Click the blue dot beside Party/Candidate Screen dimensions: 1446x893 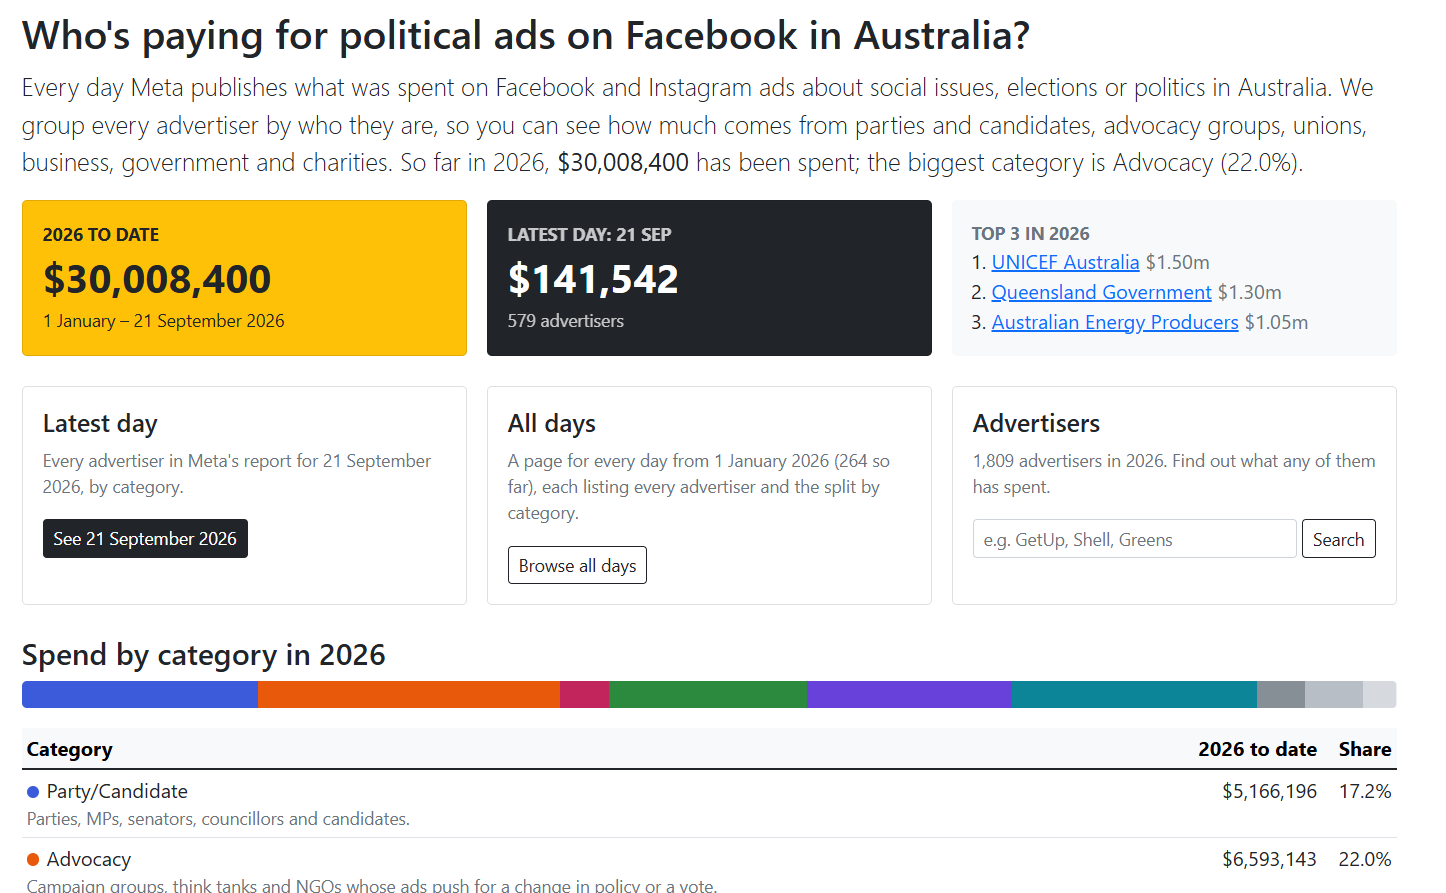pos(33,792)
